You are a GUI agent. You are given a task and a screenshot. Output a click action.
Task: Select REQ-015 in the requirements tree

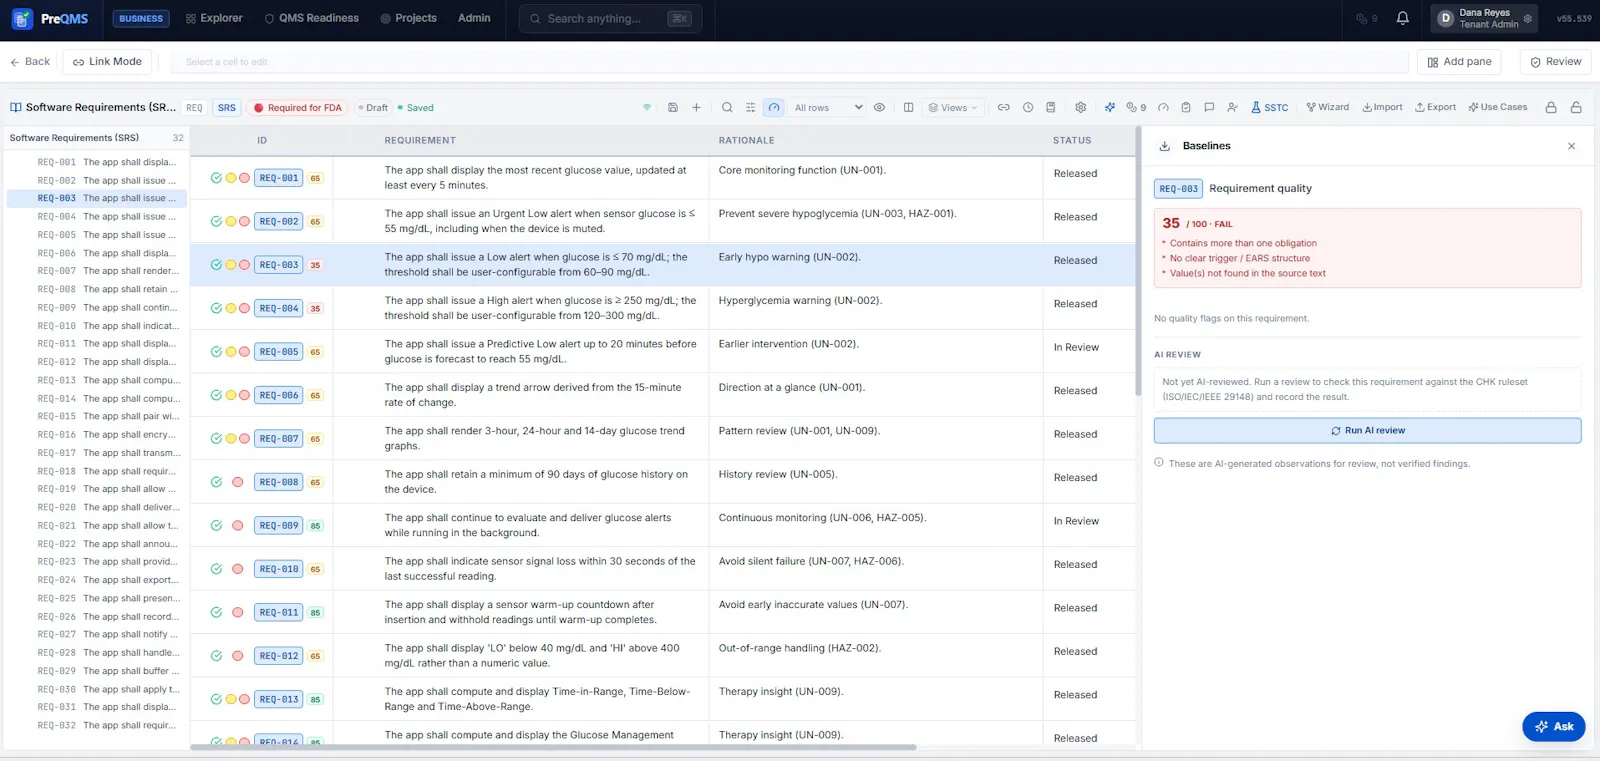point(96,416)
